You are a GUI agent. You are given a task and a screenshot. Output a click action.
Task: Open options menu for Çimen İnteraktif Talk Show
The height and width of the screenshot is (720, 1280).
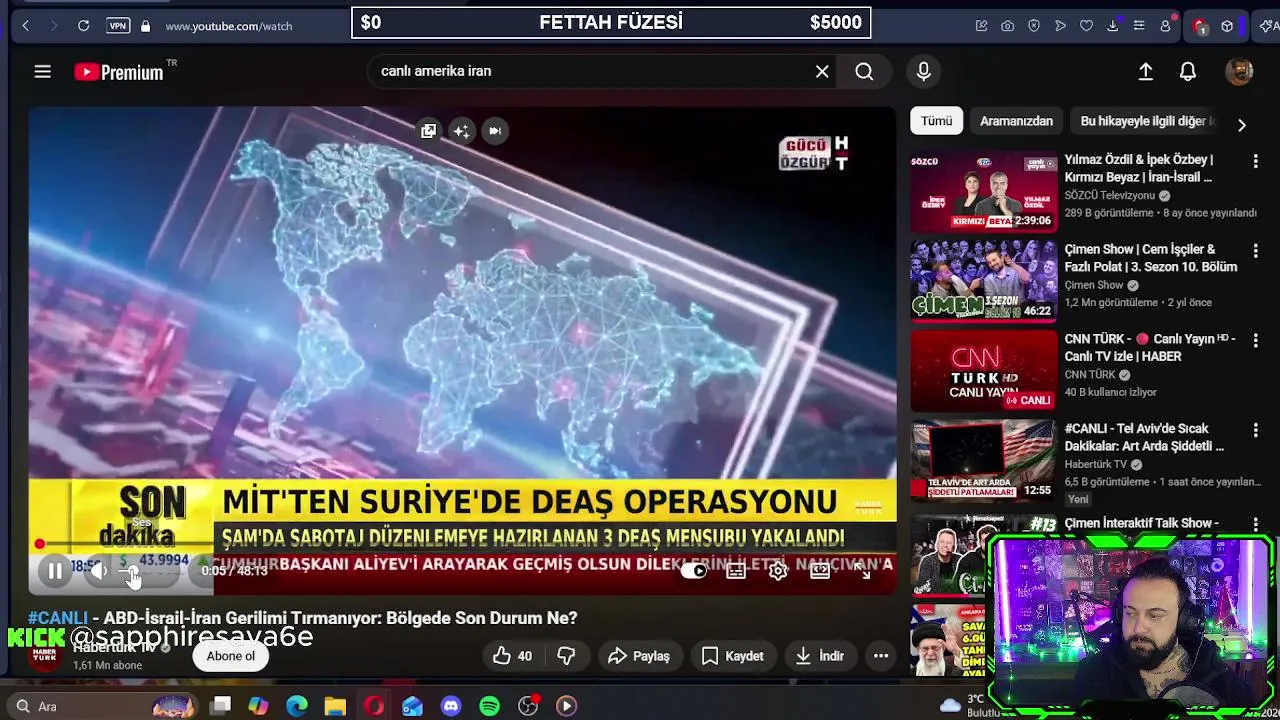pyautogui.click(x=1256, y=524)
